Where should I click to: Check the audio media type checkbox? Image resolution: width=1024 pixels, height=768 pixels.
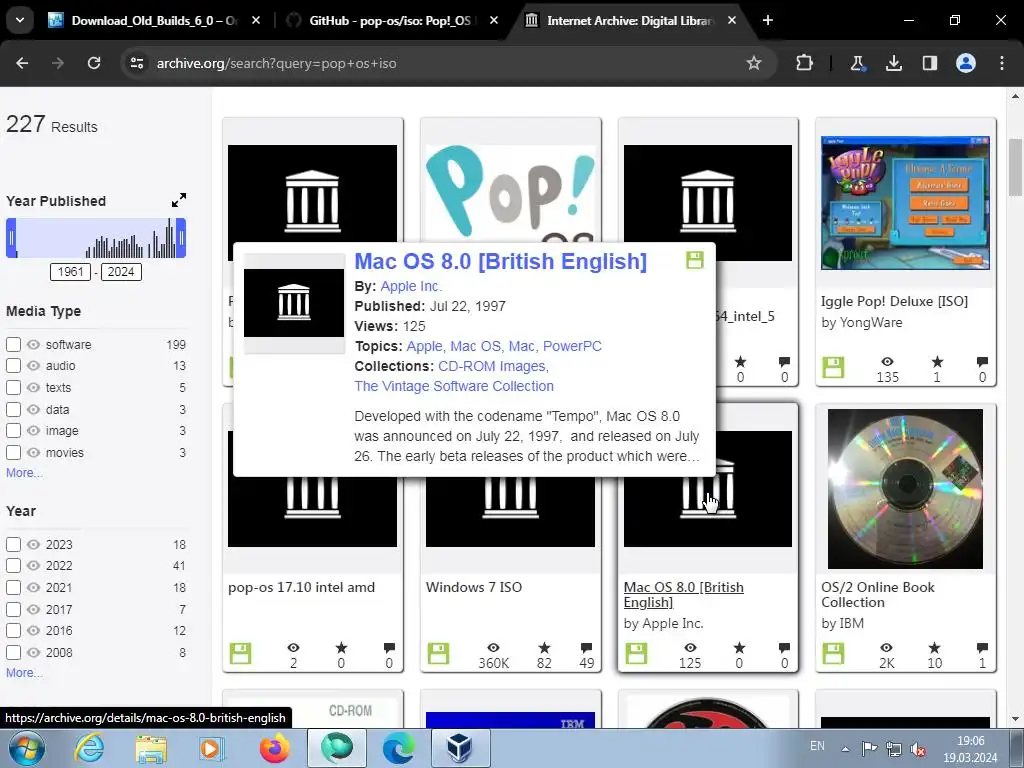13,366
